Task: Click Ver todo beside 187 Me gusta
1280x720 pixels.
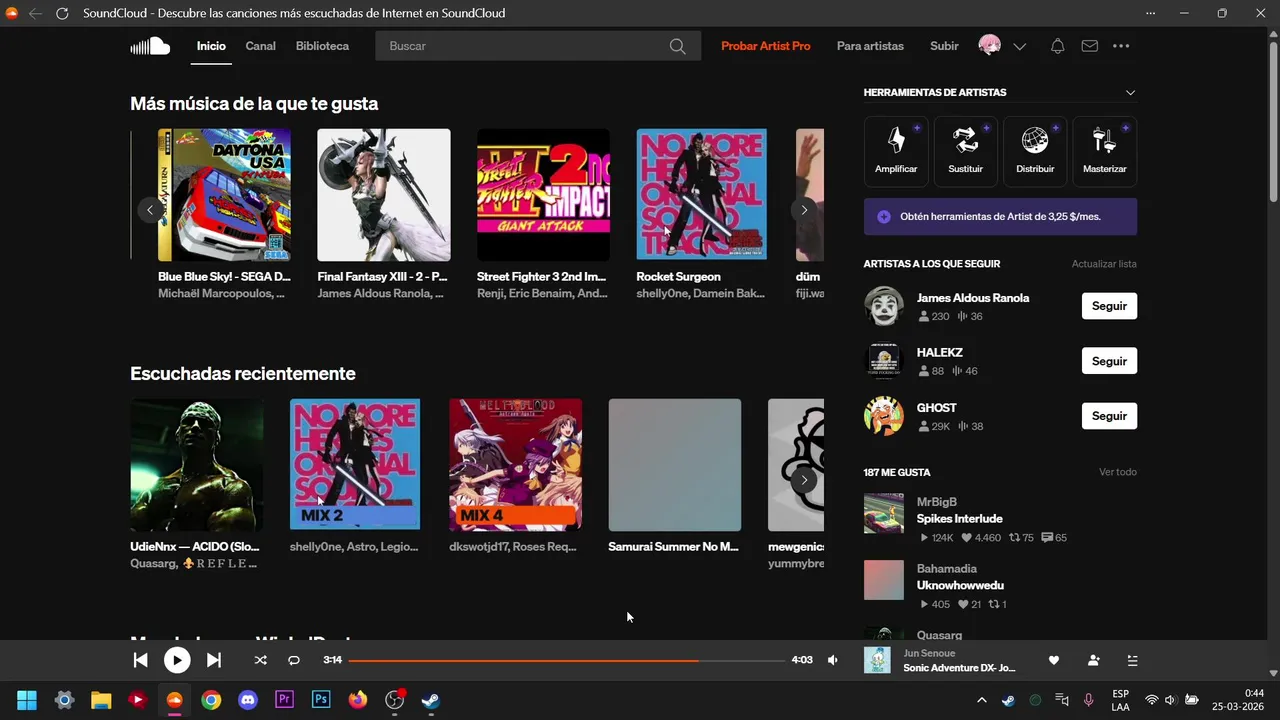Action: point(1117,472)
